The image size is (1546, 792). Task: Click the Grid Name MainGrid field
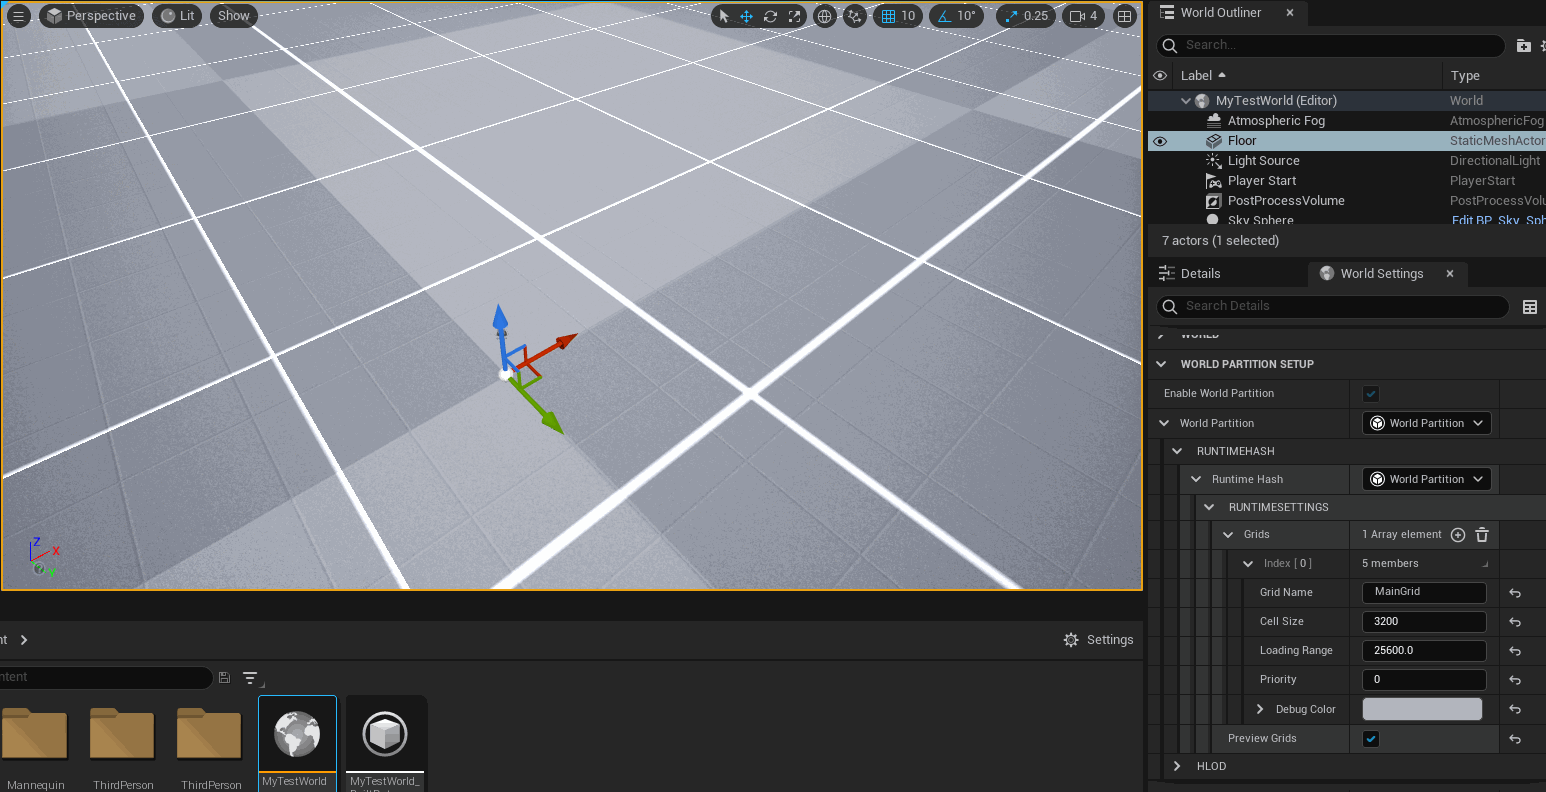pos(1424,592)
